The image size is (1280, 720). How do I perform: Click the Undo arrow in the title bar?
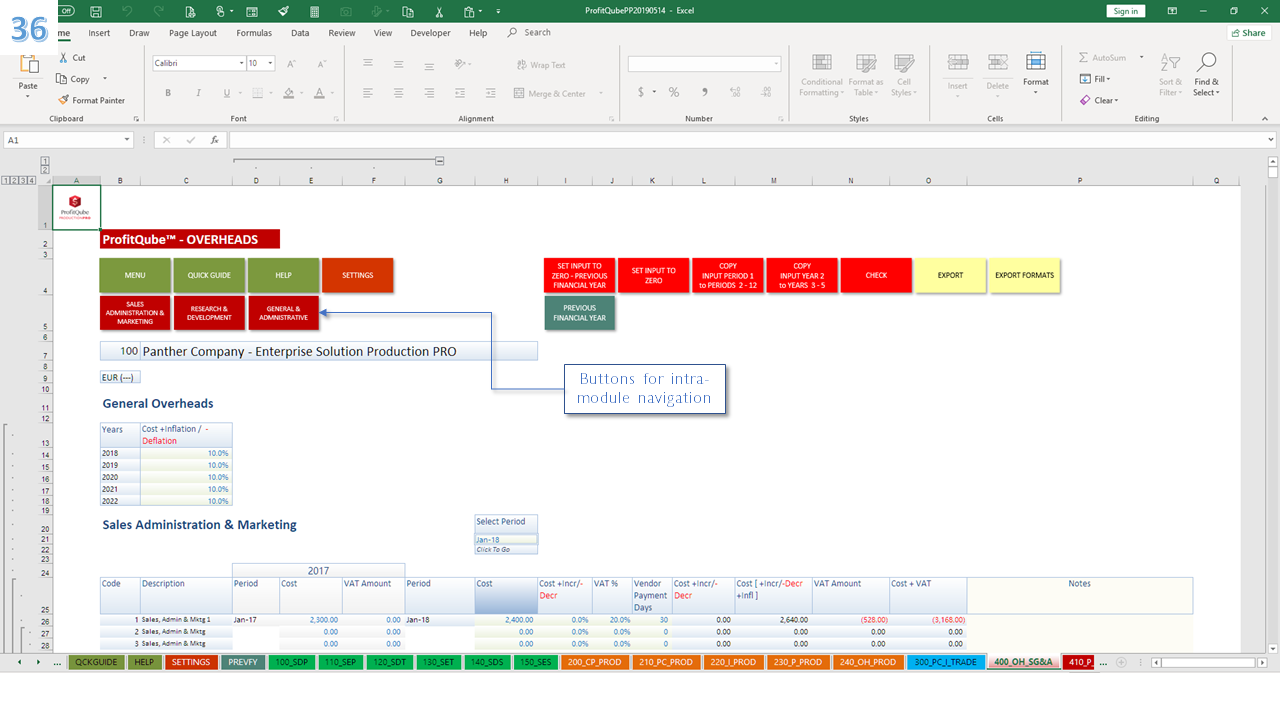(126, 11)
